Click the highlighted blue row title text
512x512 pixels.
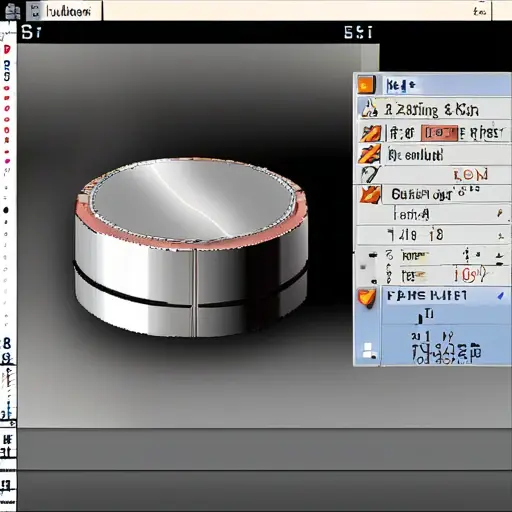427,296
